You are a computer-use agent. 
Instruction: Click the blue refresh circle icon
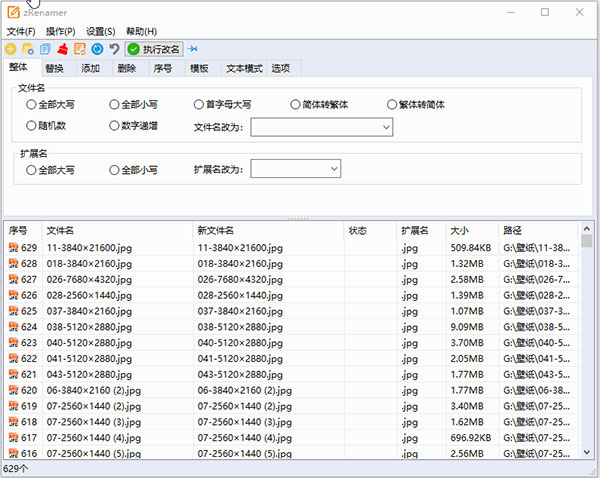[97, 49]
